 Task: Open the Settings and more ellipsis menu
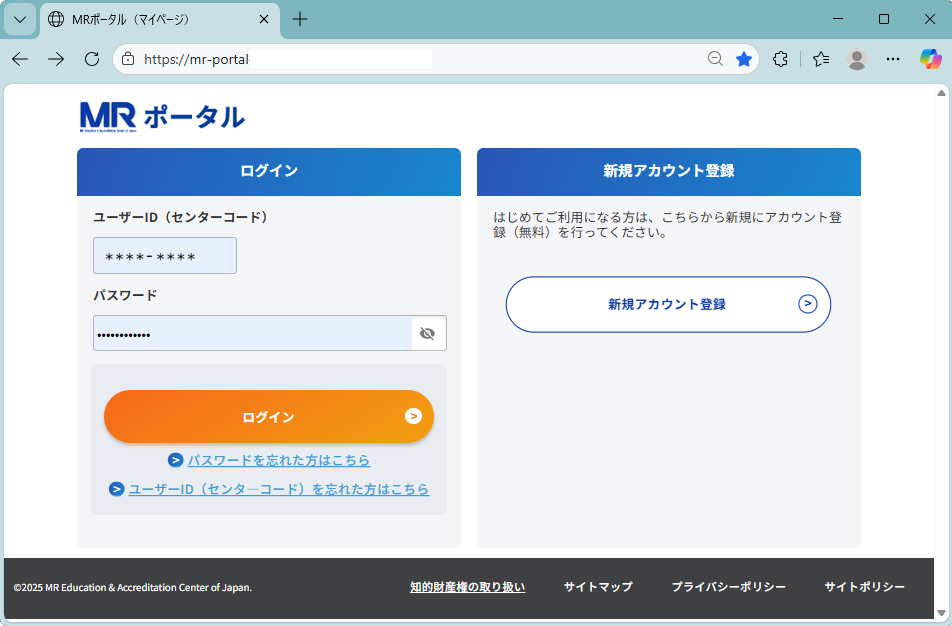[893, 59]
